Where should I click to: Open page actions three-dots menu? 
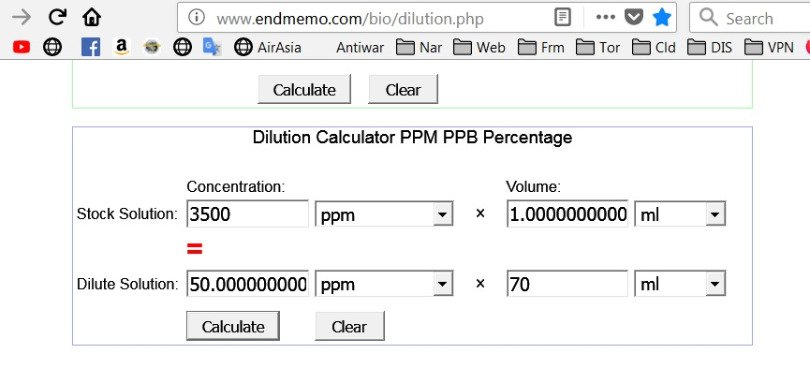605,18
